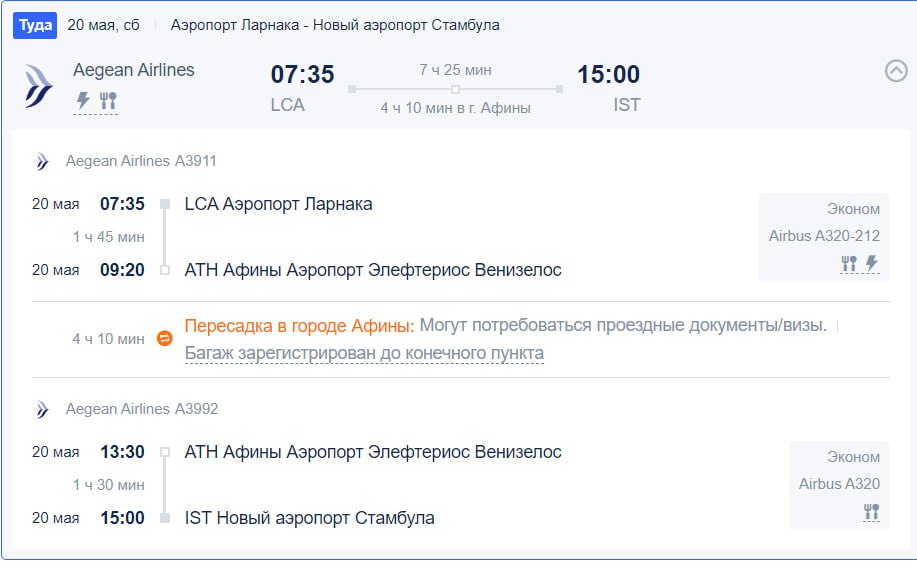Image resolution: width=917 pixels, height=562 pixels.
Task: Click the "4 ч 10 мин в г. Афины" summary label
Action: tap(455, 108)
